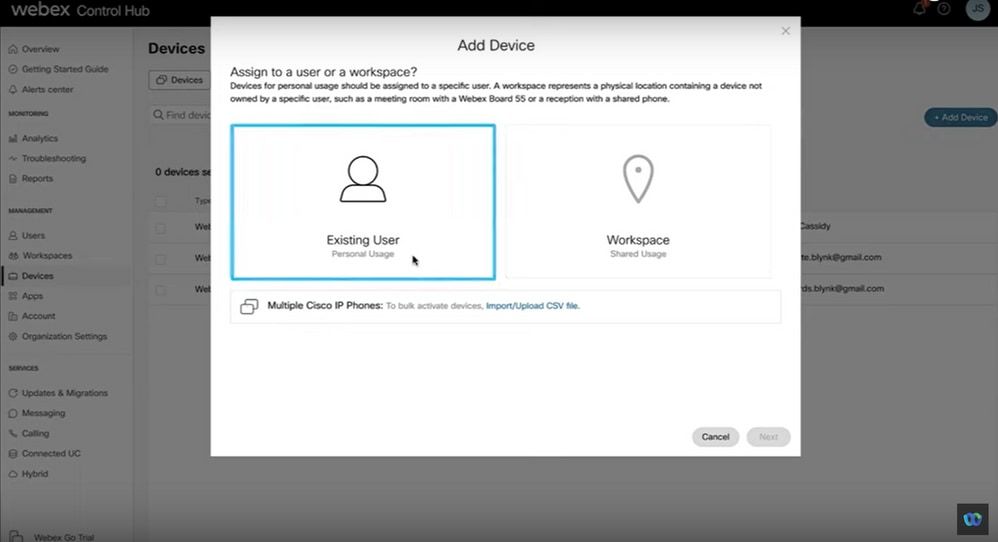Switch to the Devices tab
998x542 pixels.
coord(179,80)
